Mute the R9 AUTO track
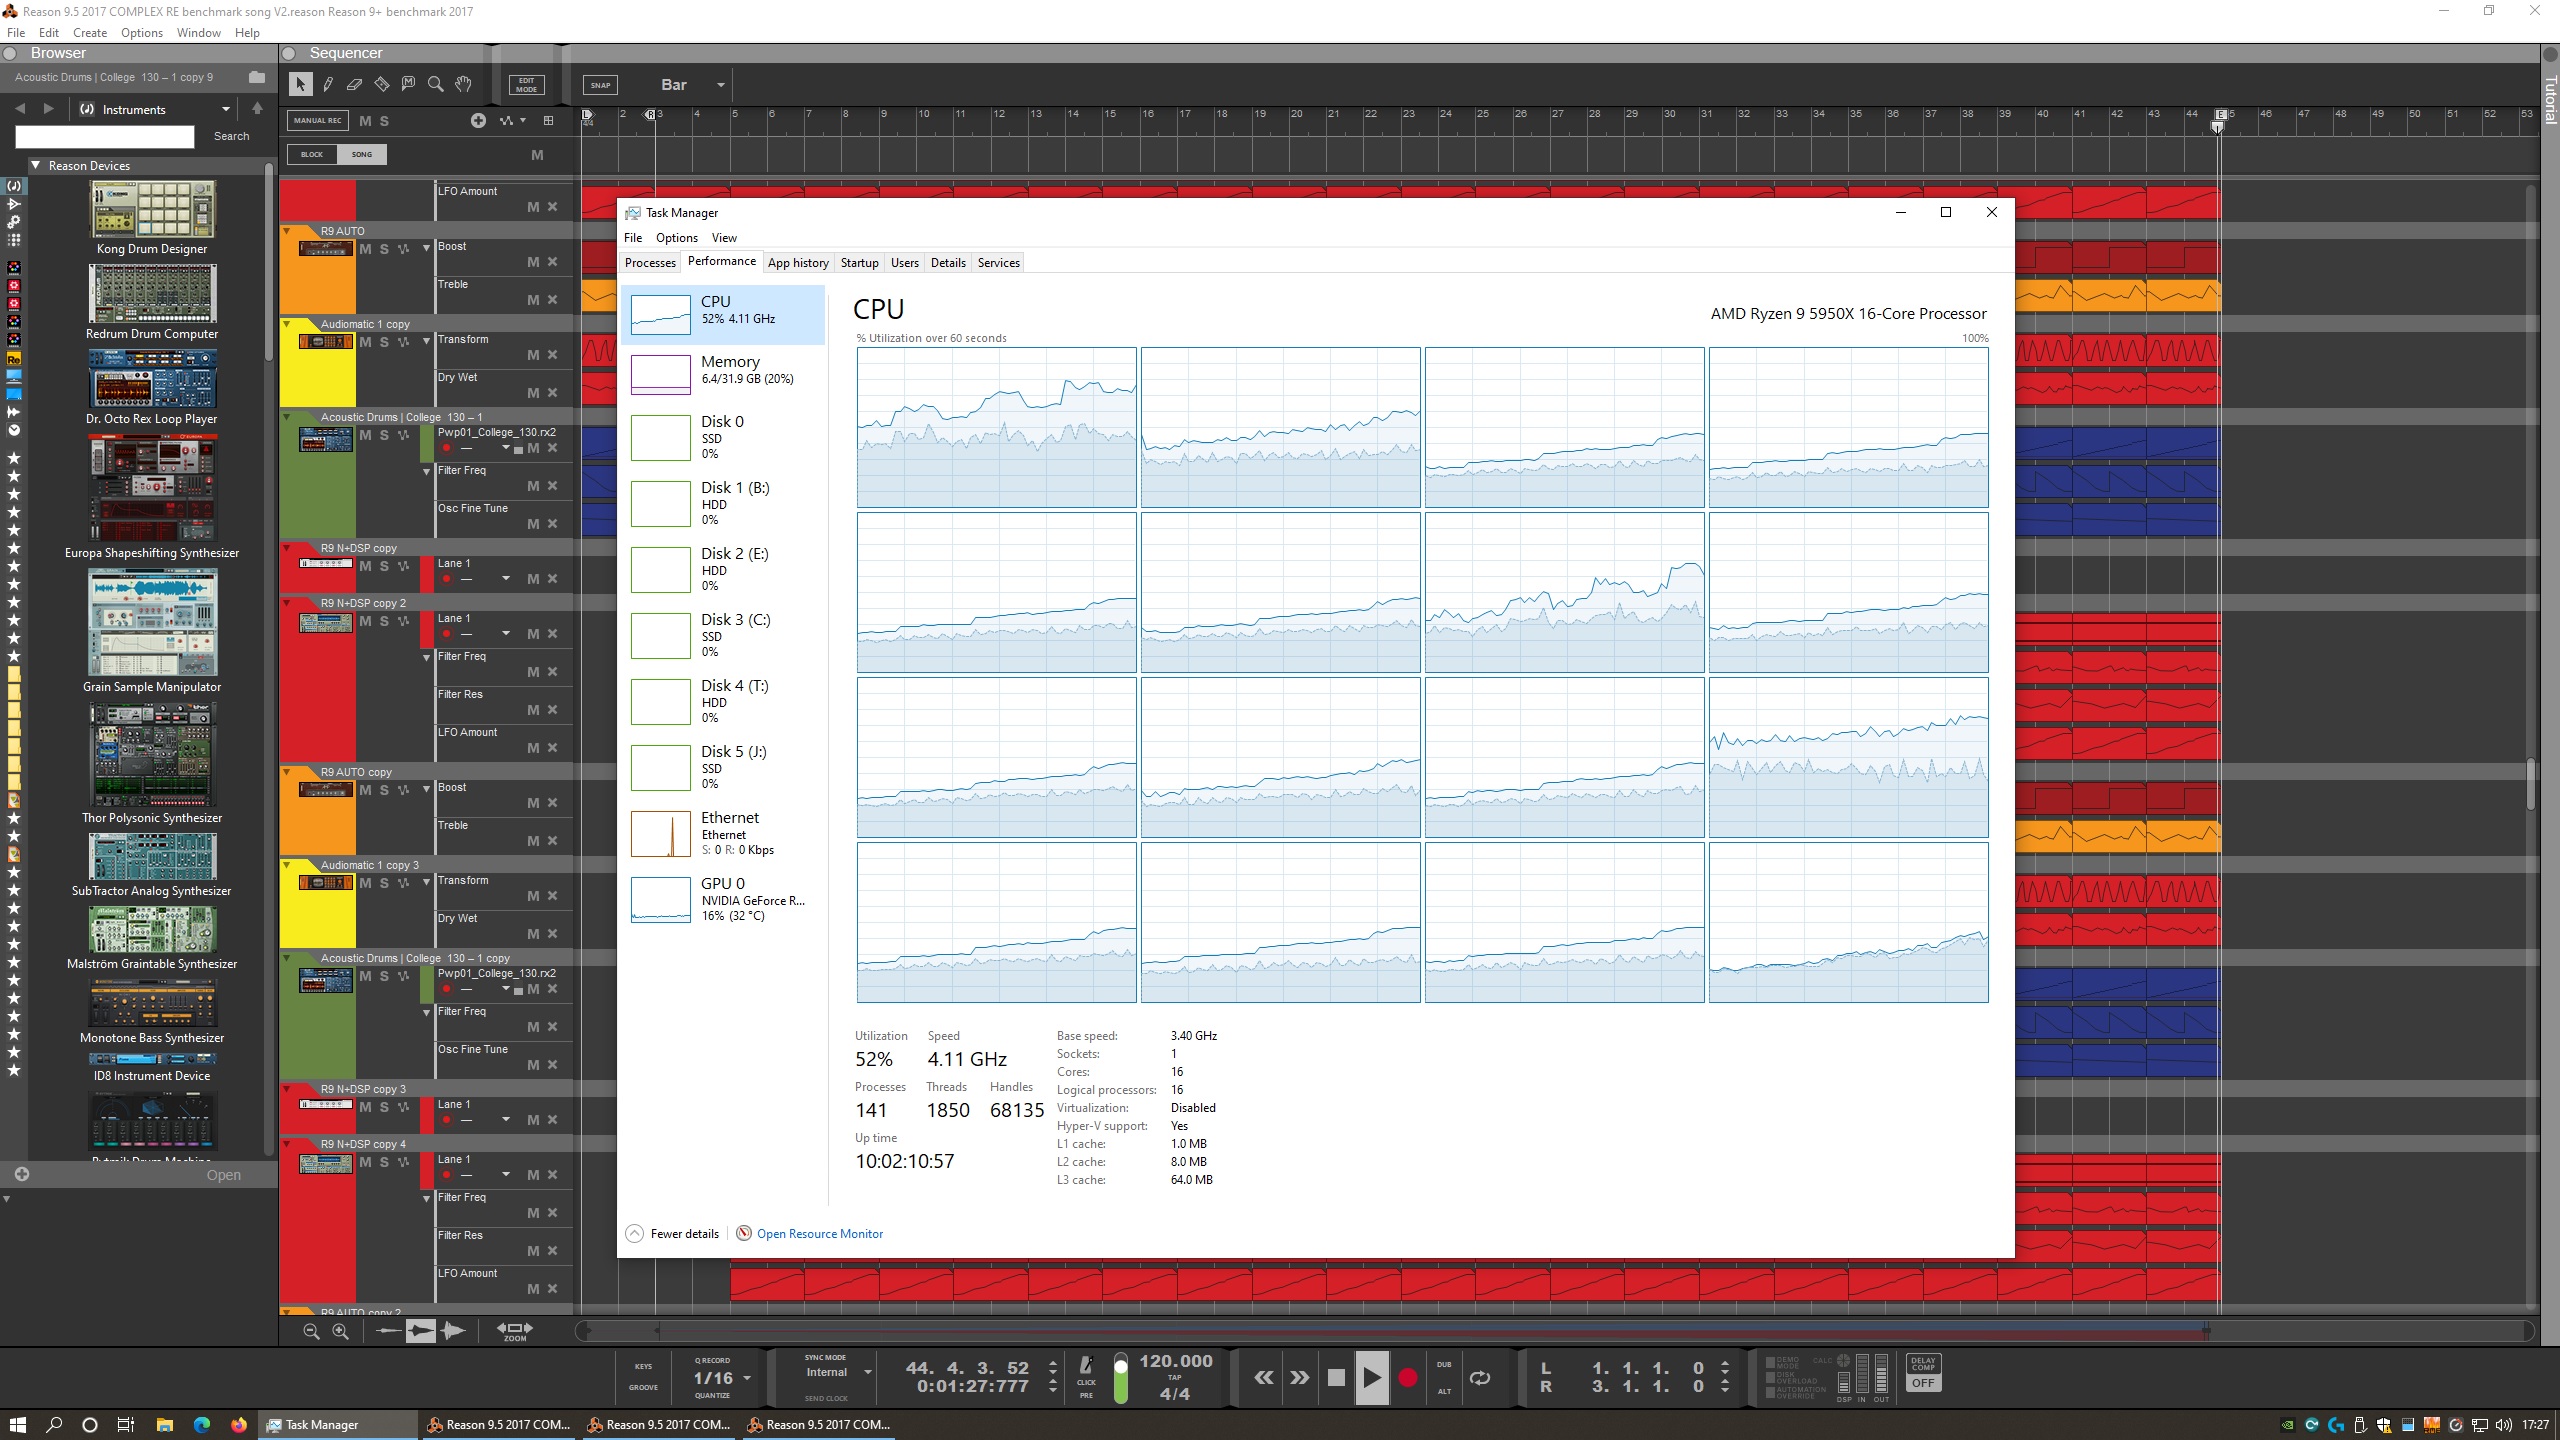2560x1440 pixels. pos(365,249)
